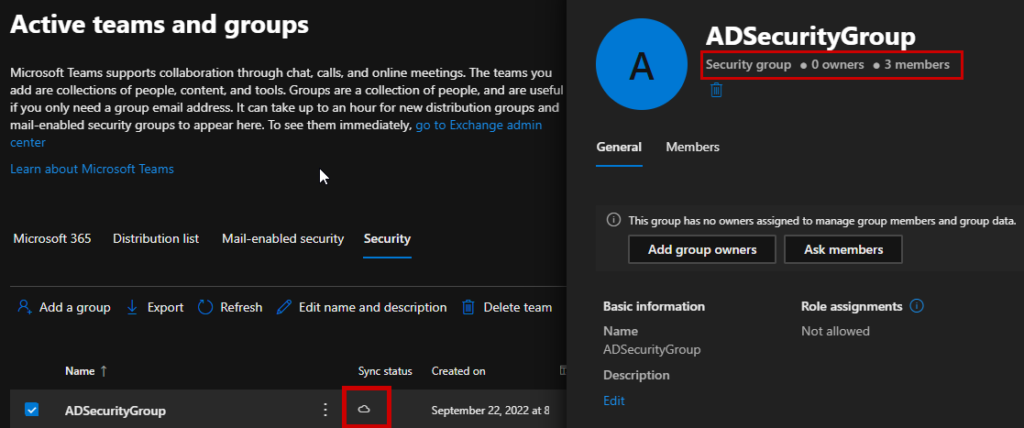Viewport: 1024px width, 428px height.
Task: Click the Add a group person icon
Action: (24, 307)
